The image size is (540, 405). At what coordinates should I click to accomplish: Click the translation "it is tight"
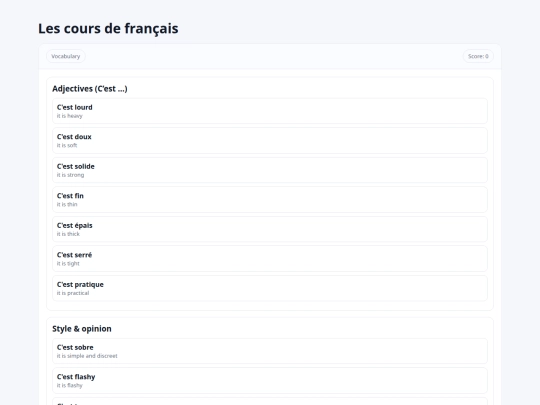tap(68, 263)
